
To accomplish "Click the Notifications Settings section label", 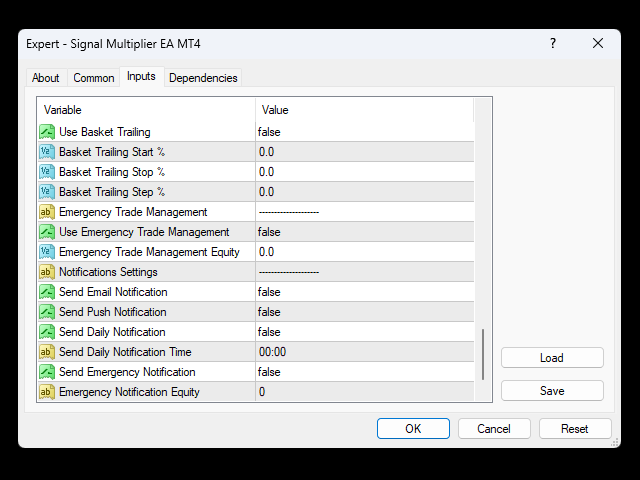I will coord(109,272).
